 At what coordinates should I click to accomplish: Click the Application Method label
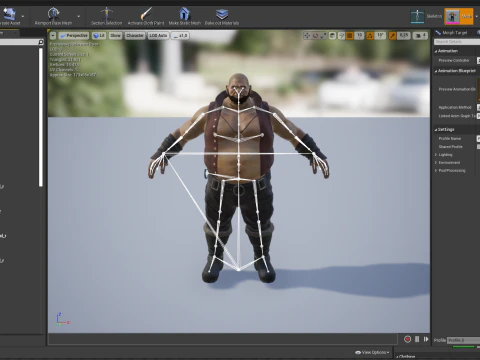click(x=455, y=107)
